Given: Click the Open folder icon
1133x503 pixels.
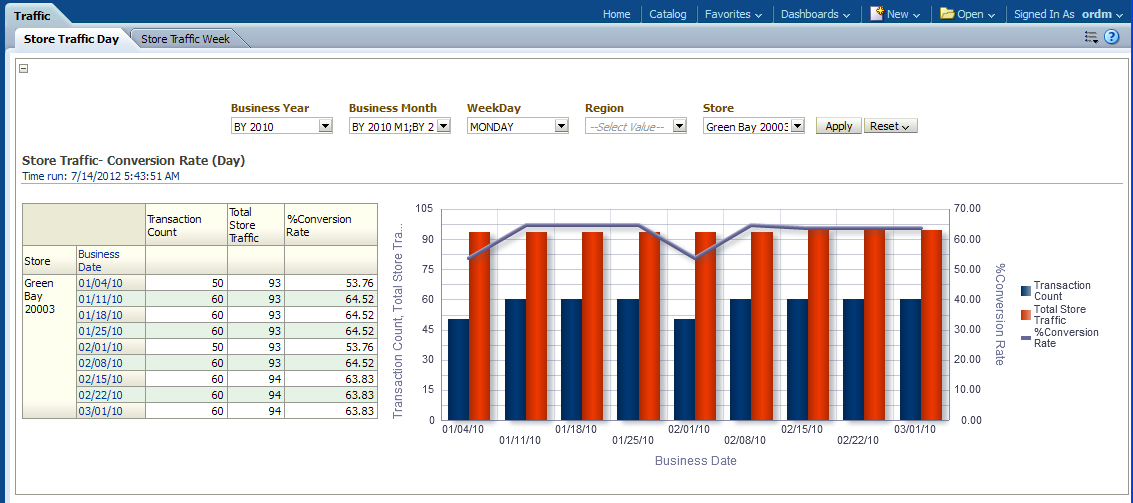Looking at the screenshot, I should pos(947,14).
